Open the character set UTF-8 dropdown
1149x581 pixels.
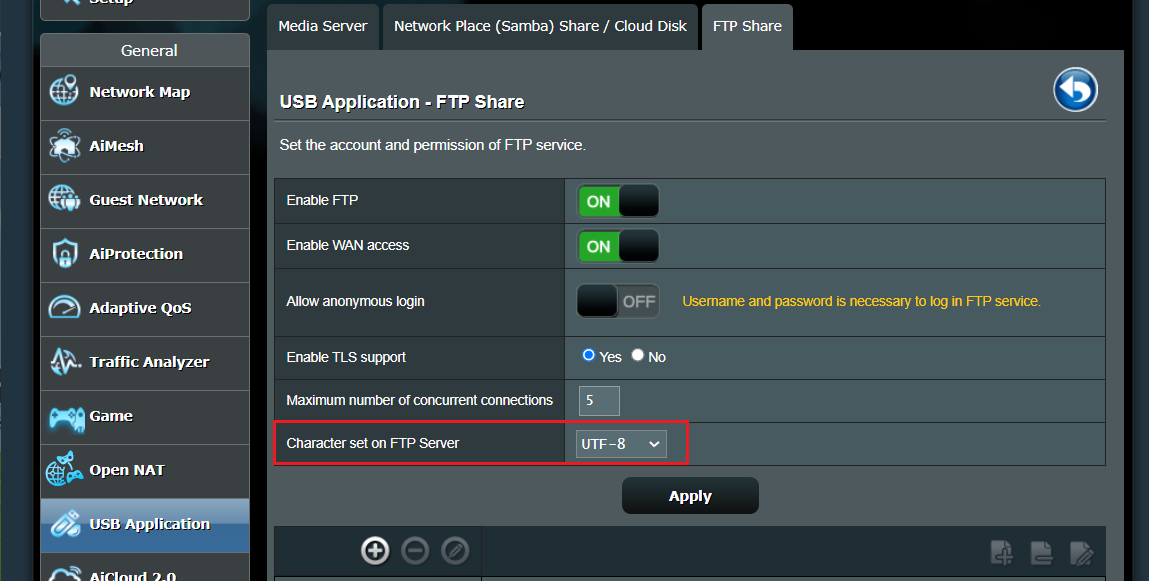tap(621, 444)
